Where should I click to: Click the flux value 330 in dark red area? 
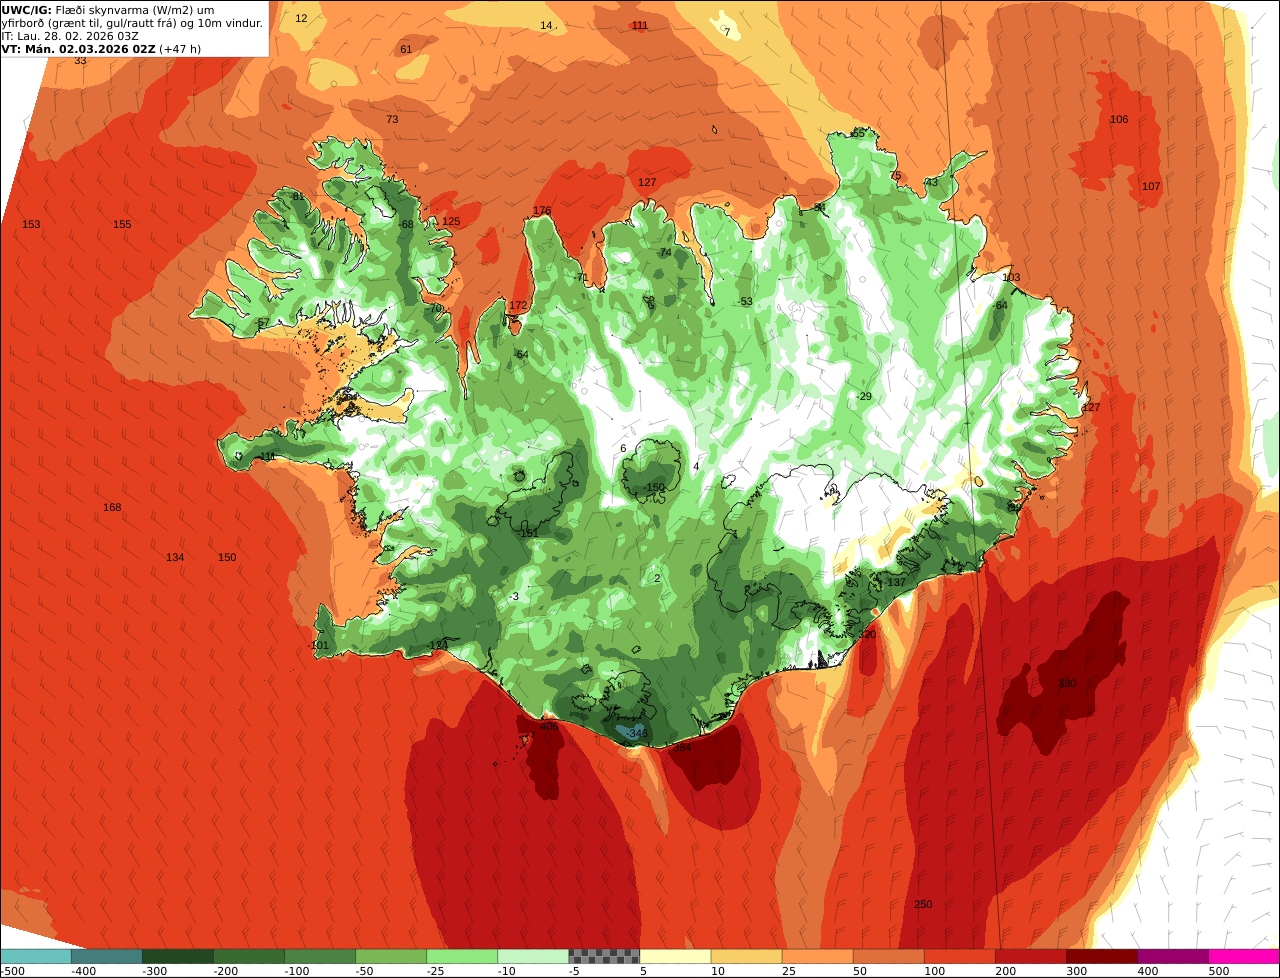1067,683
